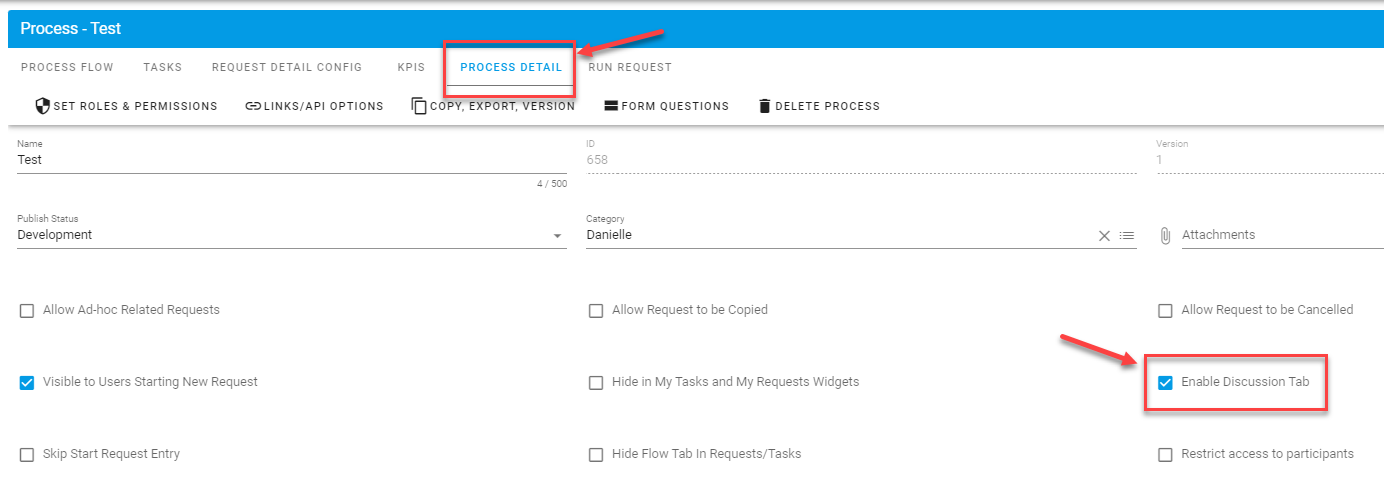Screen dimensions: 1384x502
Task: Uncheck Visible to Users Starting New Request
Action: pyautogui.click(x=27, y=382)
